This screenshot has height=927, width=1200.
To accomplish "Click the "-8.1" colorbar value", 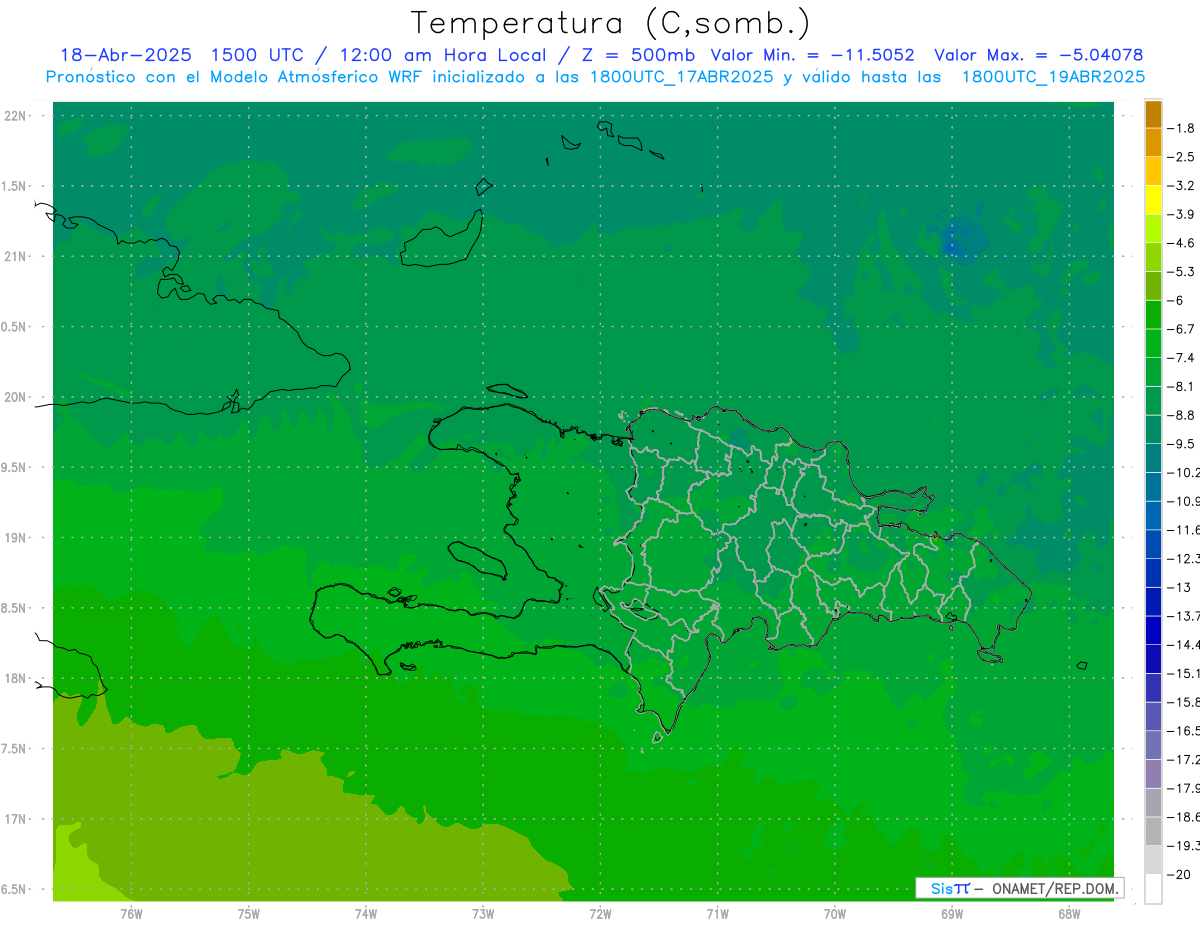I will (1181, 386).
